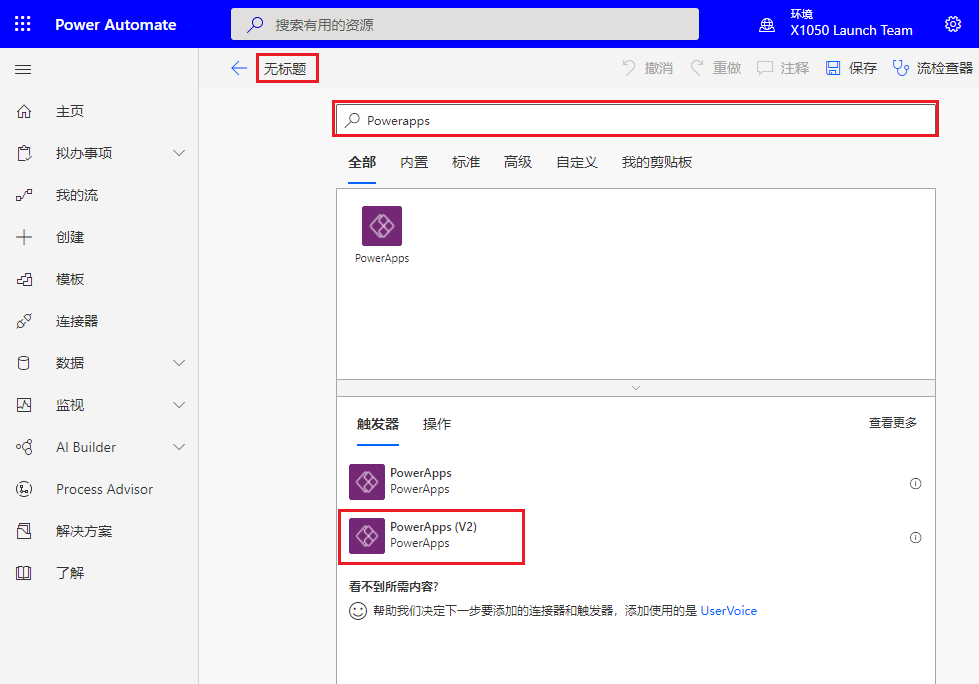Image resolution: width=979 pixels, height=684 pixels.
Task: Click the 无标题 flow title
Action: (x=285, y=69)
